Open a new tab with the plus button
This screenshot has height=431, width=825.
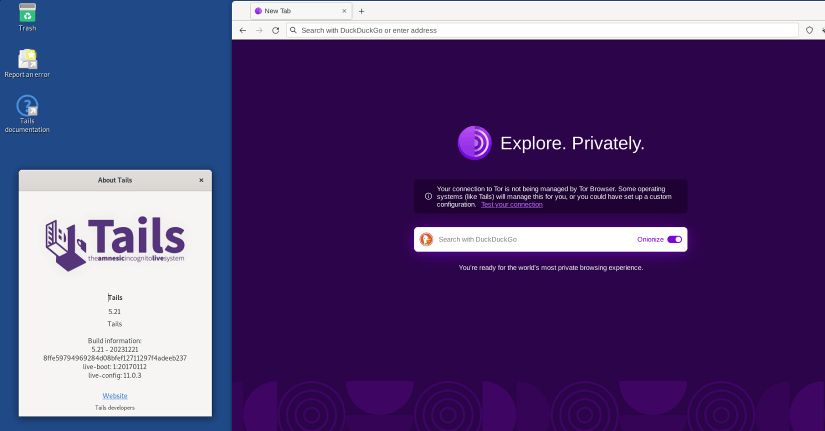[361, 11]
